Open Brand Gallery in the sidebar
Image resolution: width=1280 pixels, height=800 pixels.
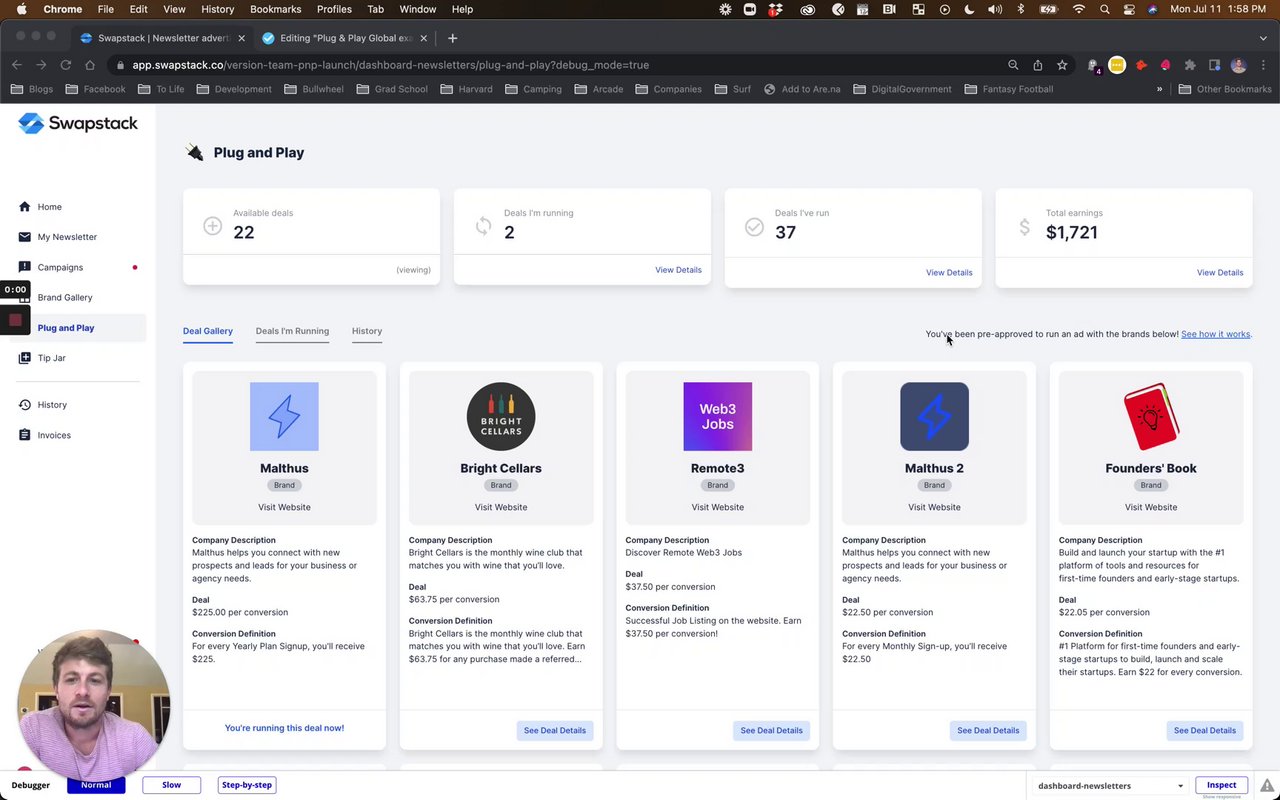65,297
